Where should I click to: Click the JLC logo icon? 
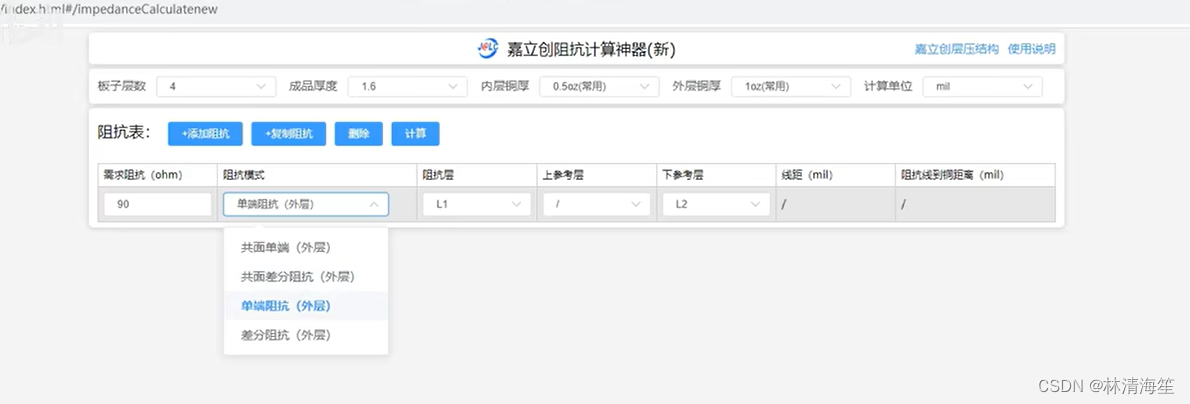[487, 49]
